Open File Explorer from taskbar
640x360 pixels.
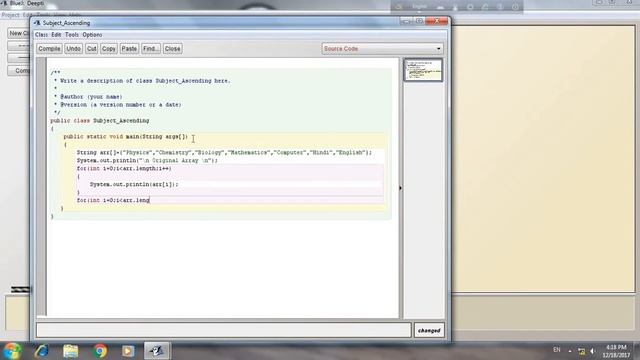(x=71, y=351)
